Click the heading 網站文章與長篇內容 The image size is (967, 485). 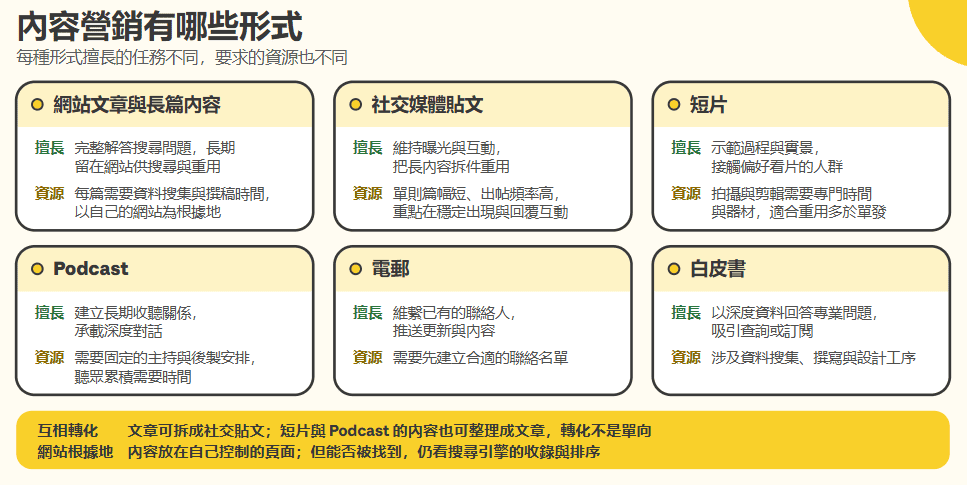[137, 105]
